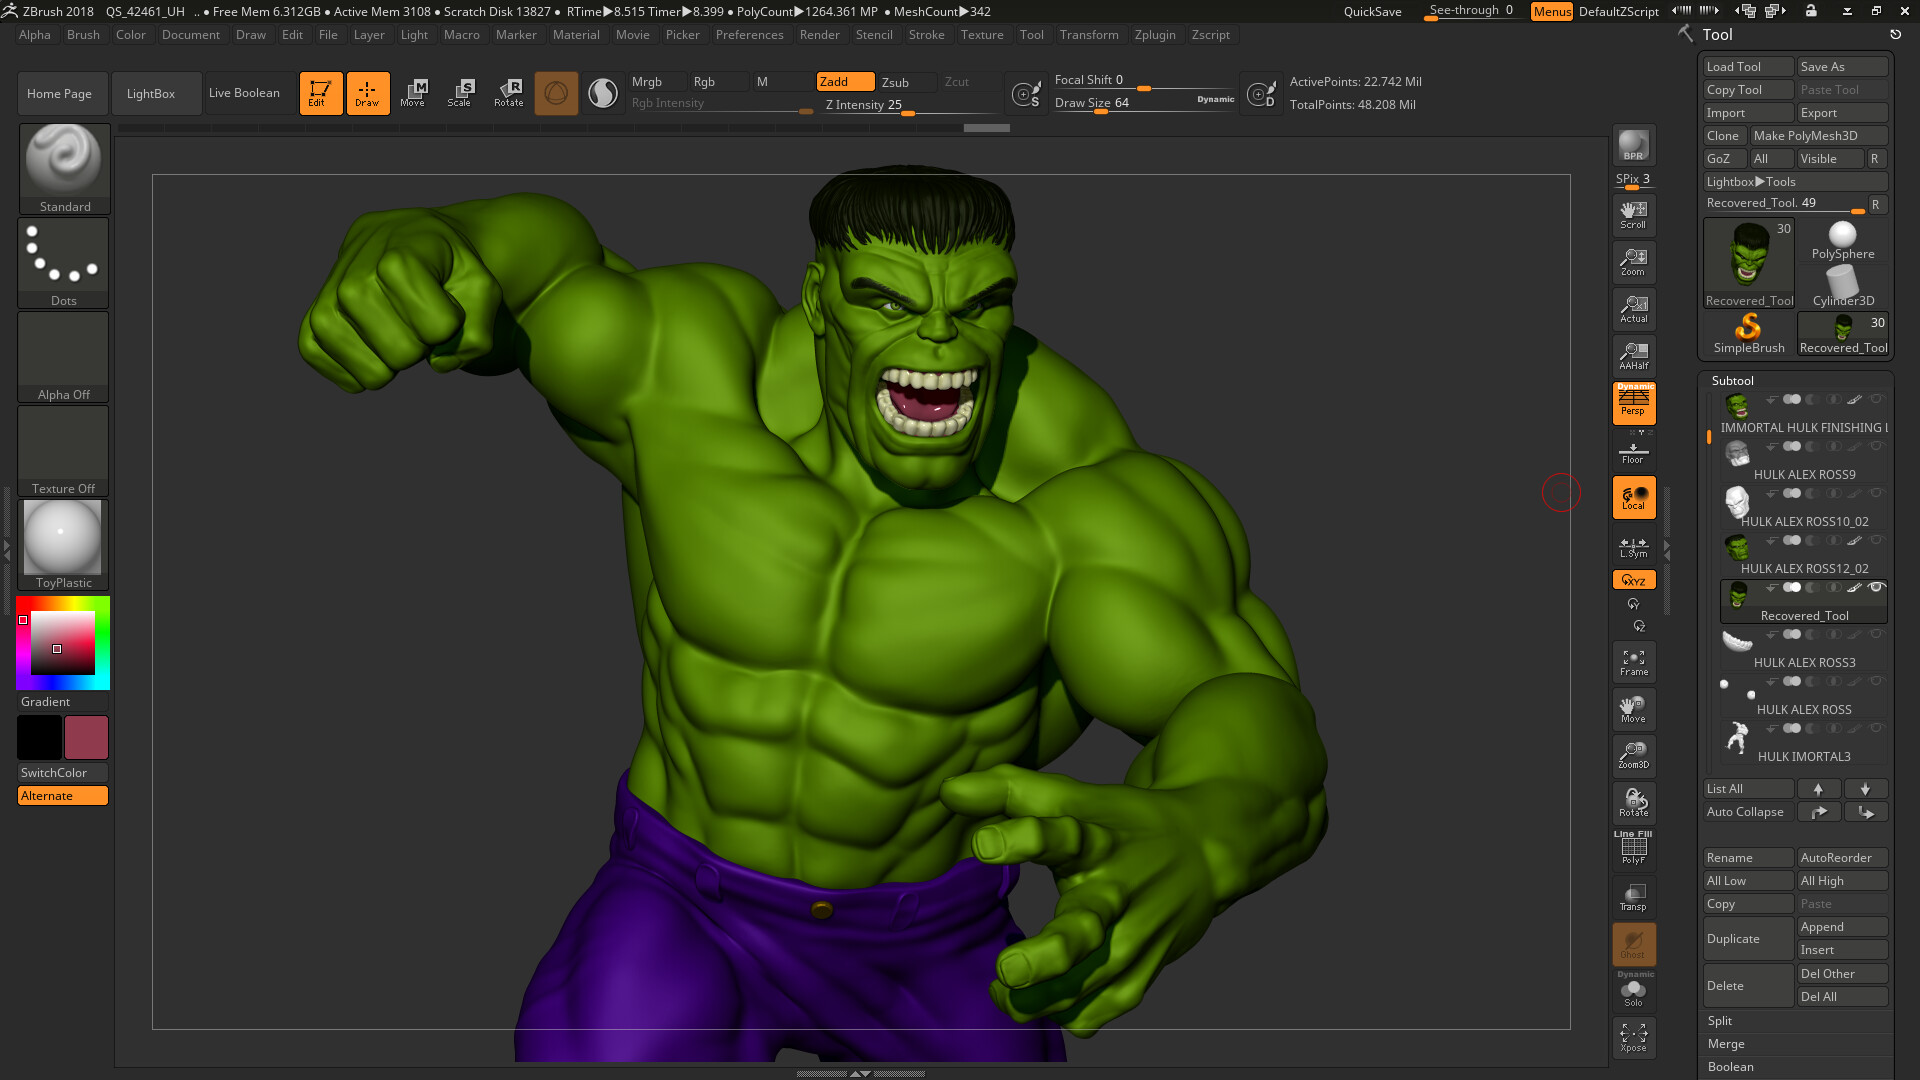Select the Zoom3D icon on right shelf
Image resolution: width=1920 pixels, height=1080 pixels.
click(1633, 756)
